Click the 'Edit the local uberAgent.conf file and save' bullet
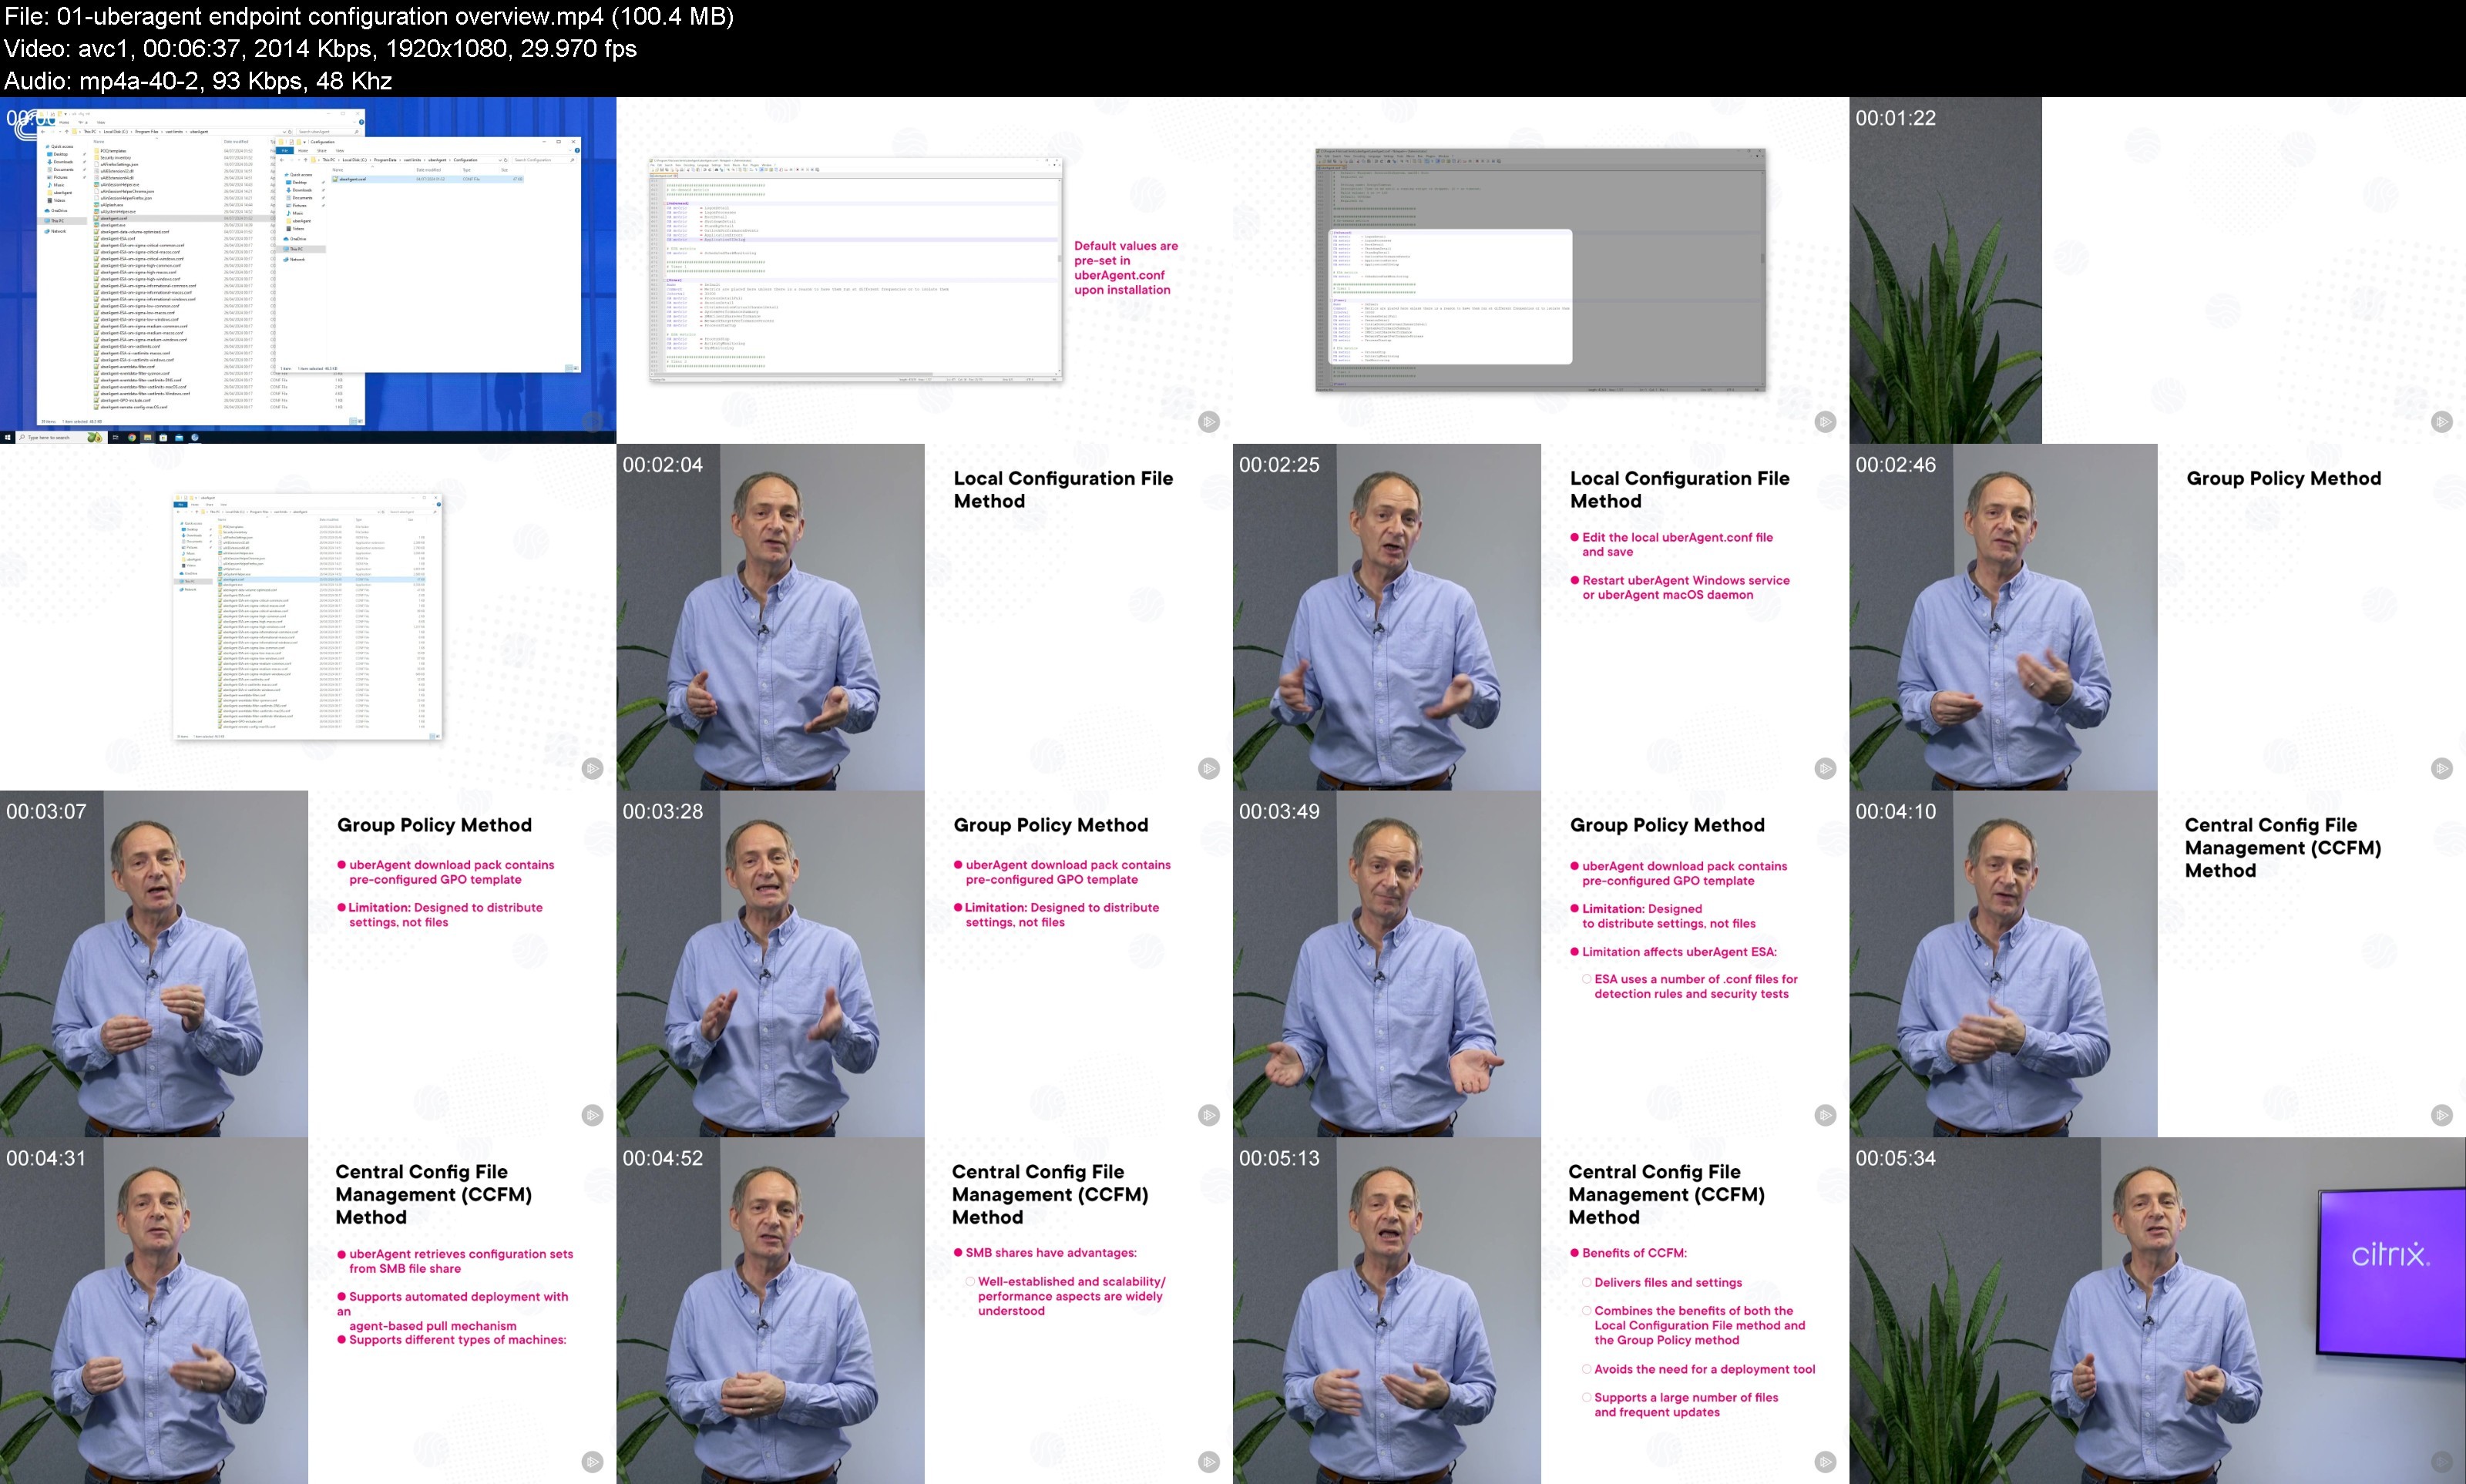The width and height of the screenshot is (2466, 1484). (x=1671, y=544)
